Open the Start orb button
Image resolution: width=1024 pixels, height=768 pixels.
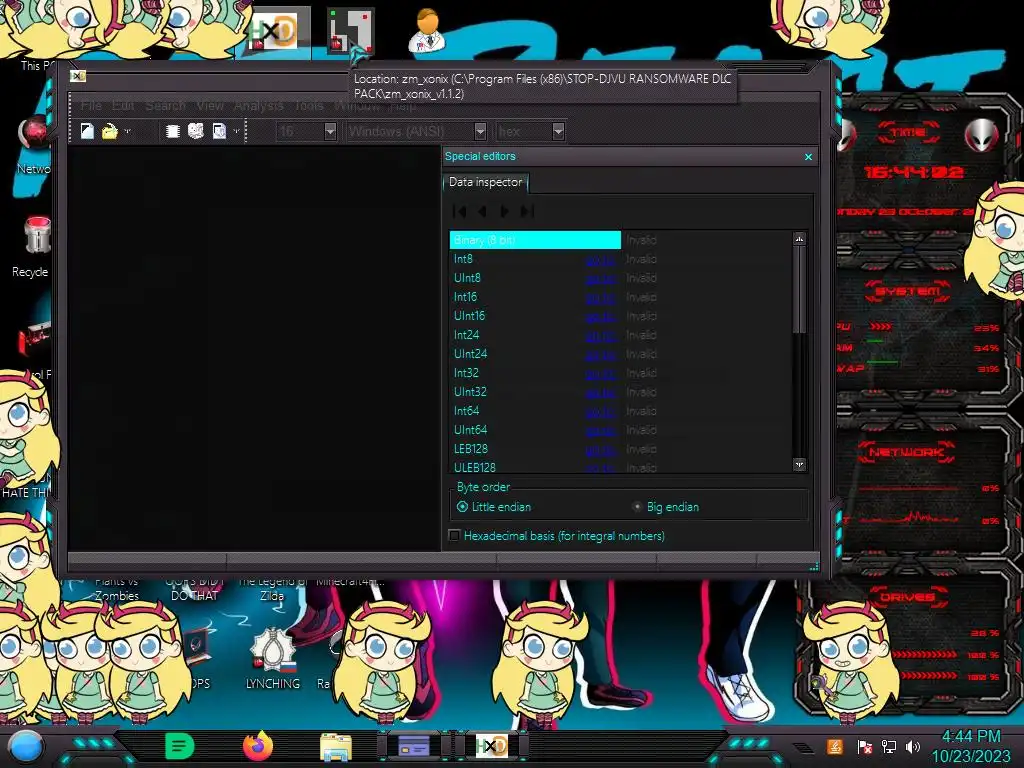[x=26, y=746]
